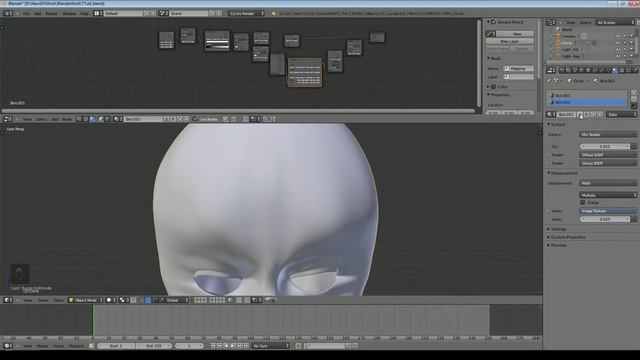Click the grease pencil draw icon beside New
This screenshot has width=640, height=360.
point(491,34)
